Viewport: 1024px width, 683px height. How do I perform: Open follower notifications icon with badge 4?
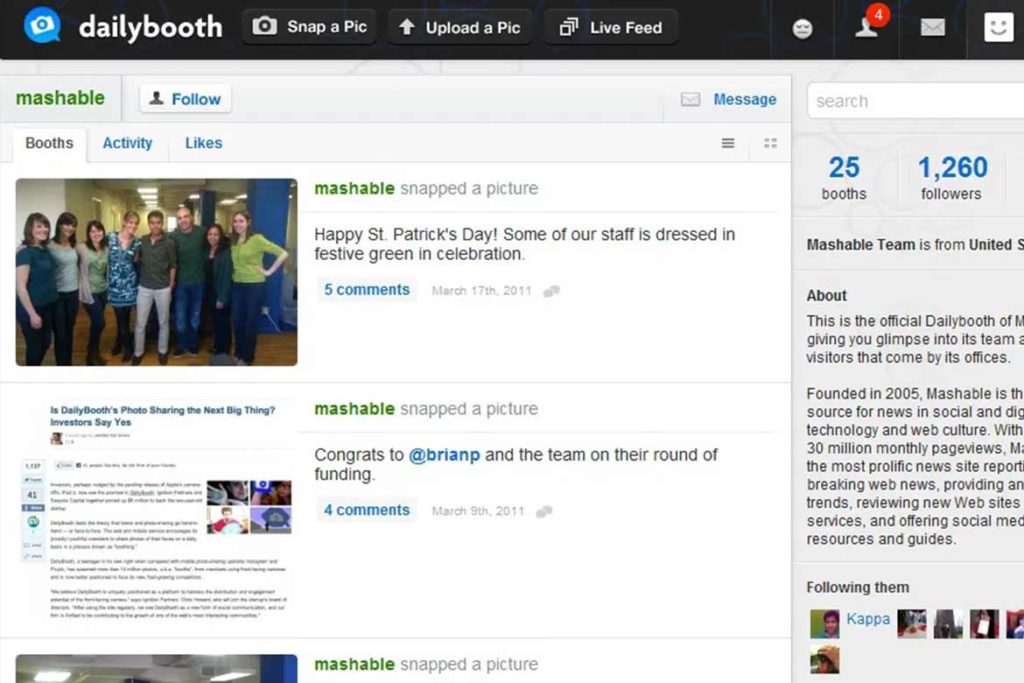coord(871,24)
